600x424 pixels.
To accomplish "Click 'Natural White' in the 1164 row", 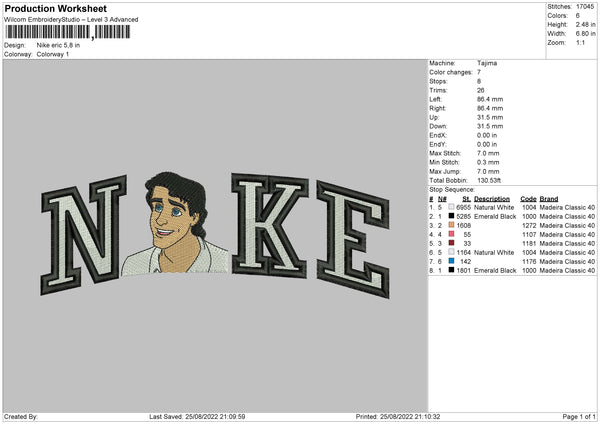I will pyautogui.click(x=494, y=253).
